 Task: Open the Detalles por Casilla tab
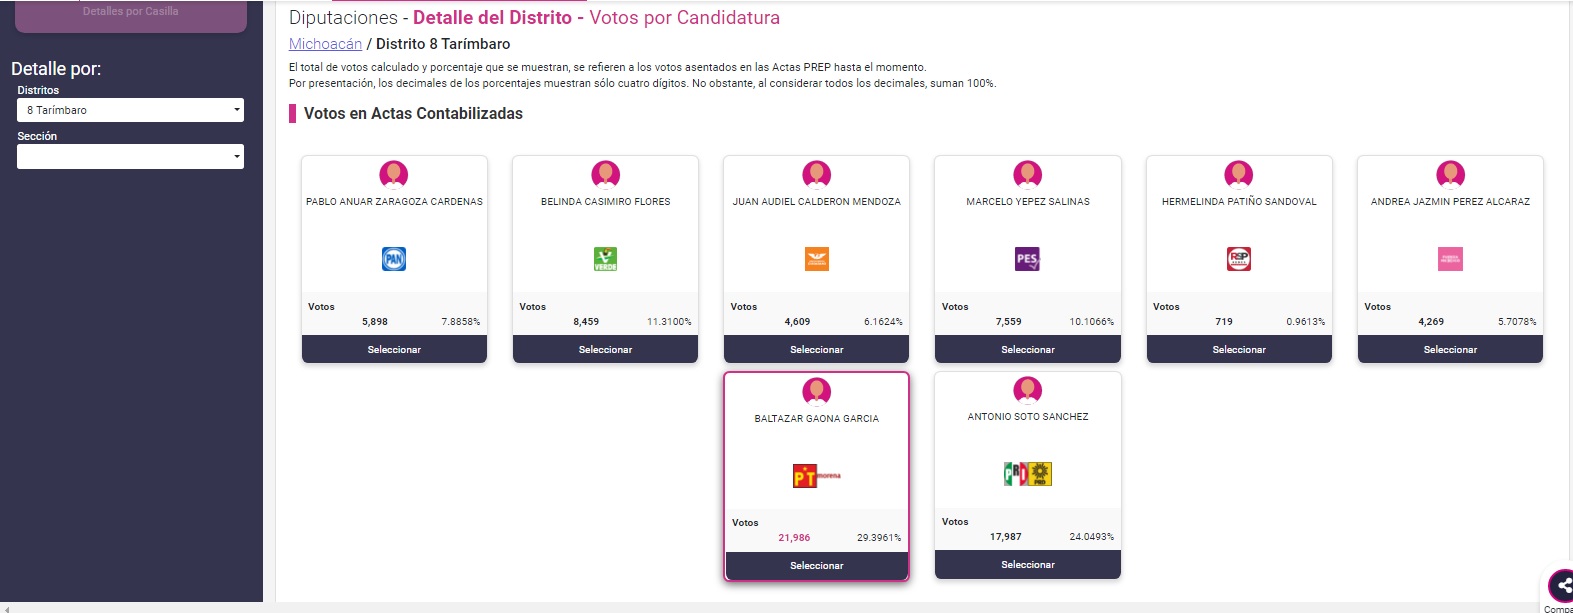tap(130, 14)
